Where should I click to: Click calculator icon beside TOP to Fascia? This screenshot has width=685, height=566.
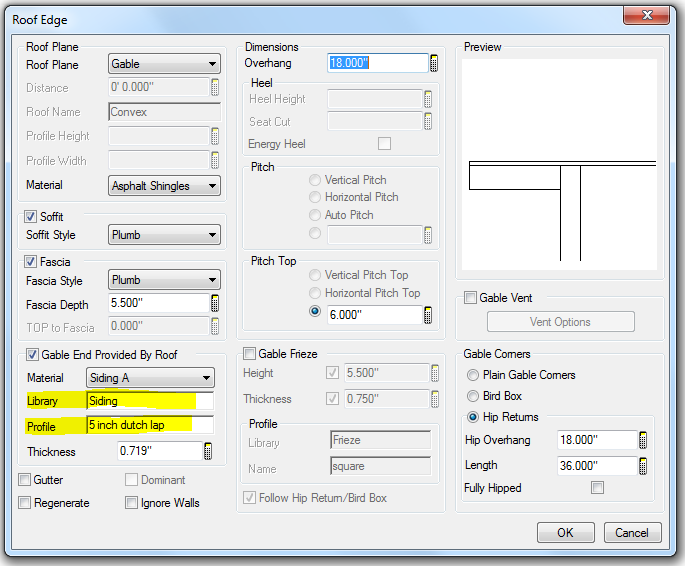[214, 326]
